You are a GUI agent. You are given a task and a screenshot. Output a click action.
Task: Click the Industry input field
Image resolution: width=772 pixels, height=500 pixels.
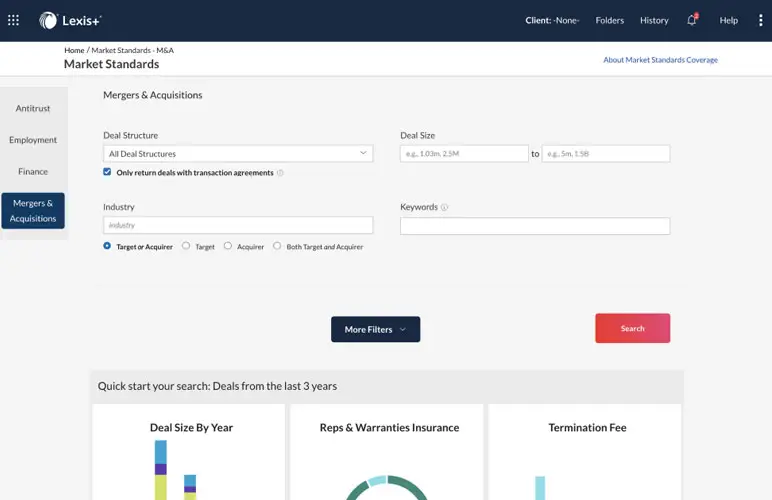(x=238, y=226)
